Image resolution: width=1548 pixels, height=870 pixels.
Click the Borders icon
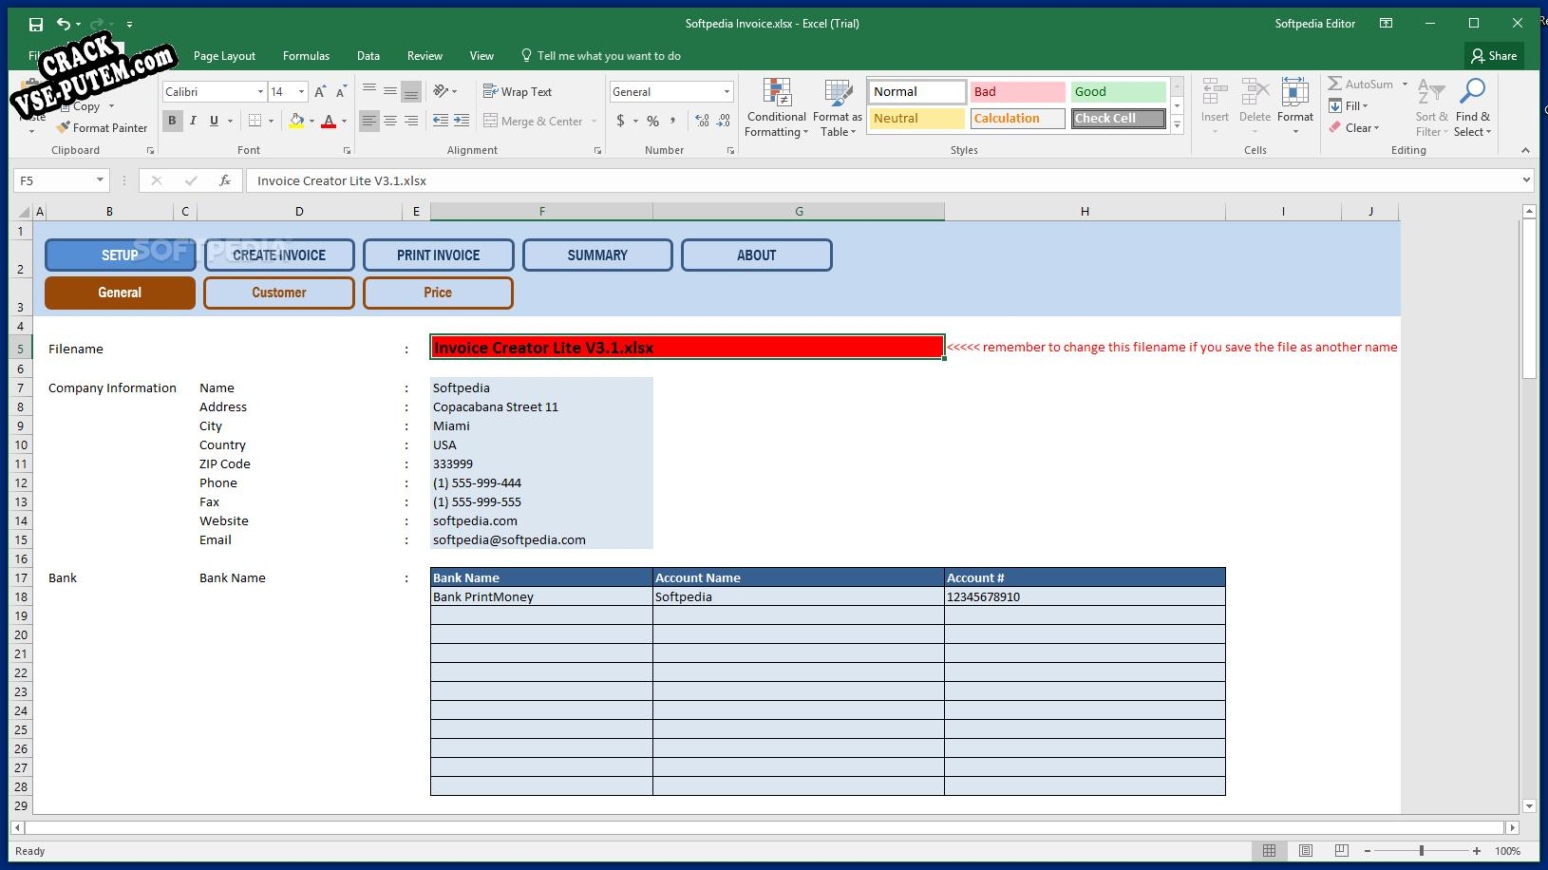coord(255,121)
